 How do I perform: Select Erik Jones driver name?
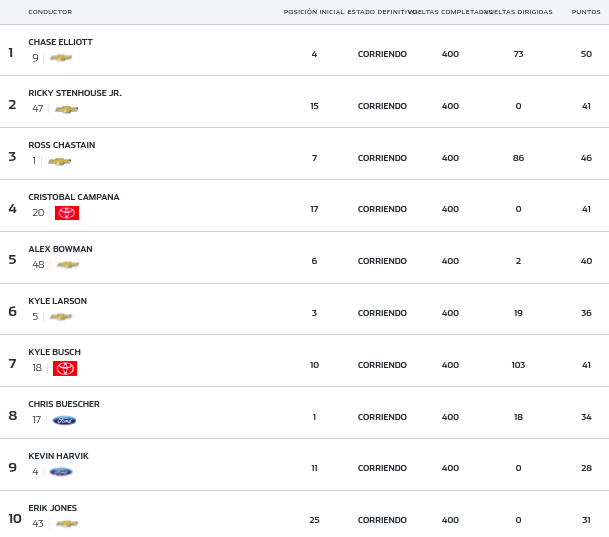52,508
